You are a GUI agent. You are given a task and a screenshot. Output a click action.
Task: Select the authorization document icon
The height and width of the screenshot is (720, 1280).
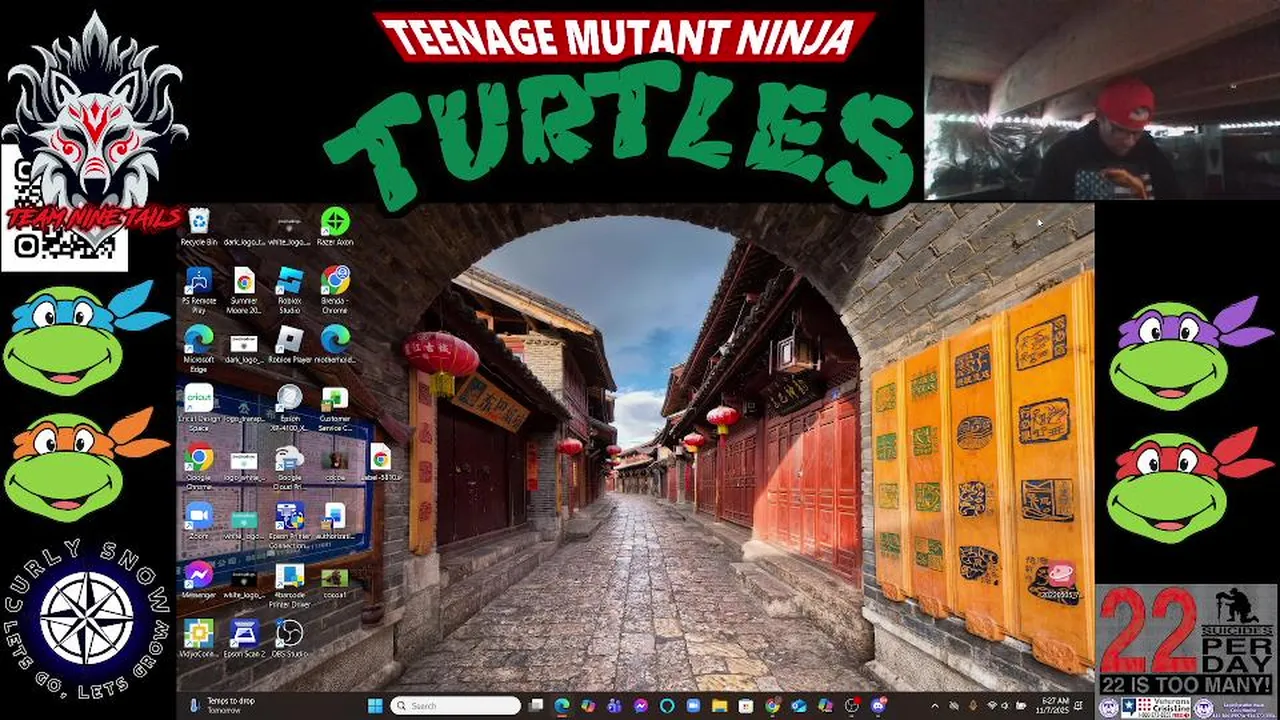point(335,521)
